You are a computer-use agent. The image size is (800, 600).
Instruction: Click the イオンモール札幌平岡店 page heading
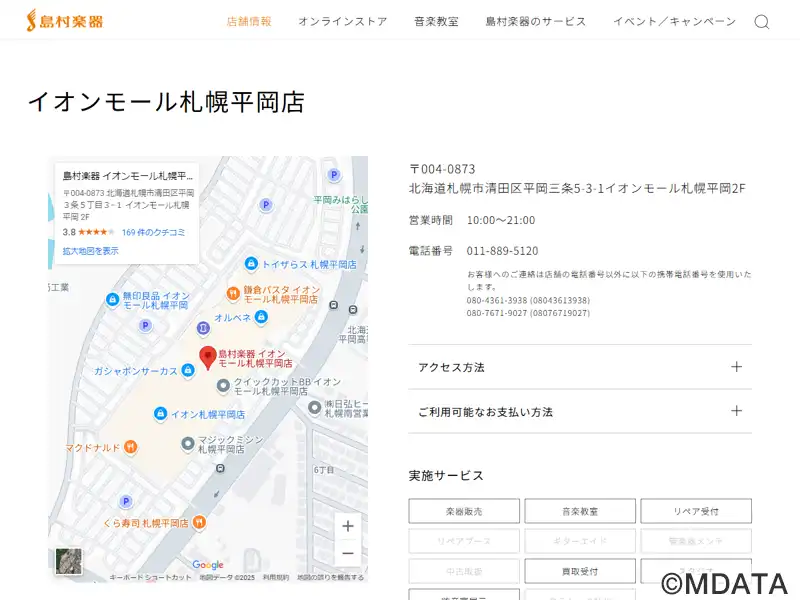166,102
